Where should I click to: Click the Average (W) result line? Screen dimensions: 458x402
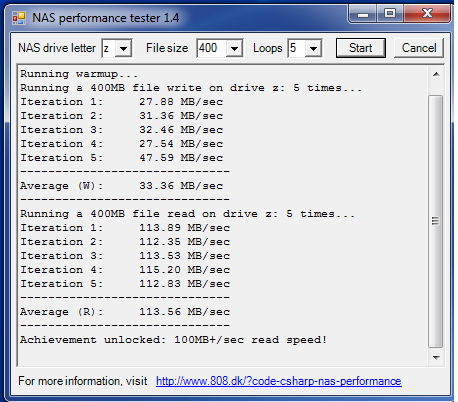coord(121,186)
